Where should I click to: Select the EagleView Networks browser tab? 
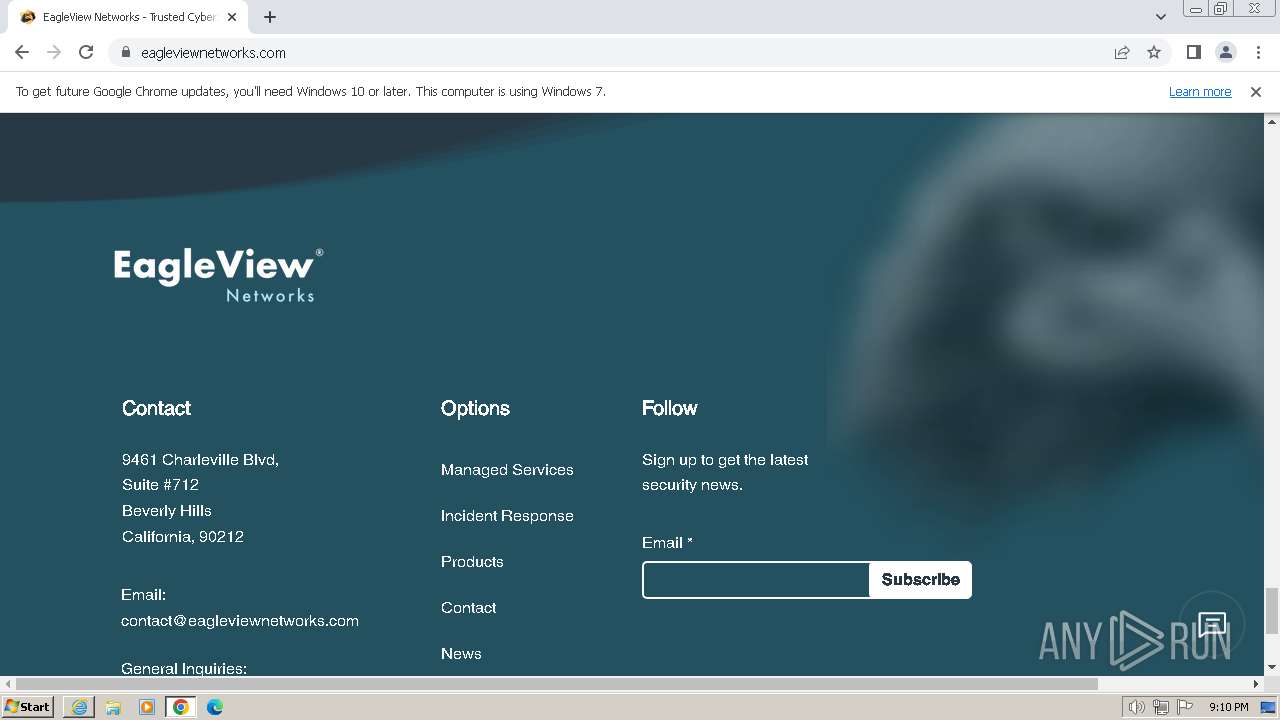tap(130, 17)
